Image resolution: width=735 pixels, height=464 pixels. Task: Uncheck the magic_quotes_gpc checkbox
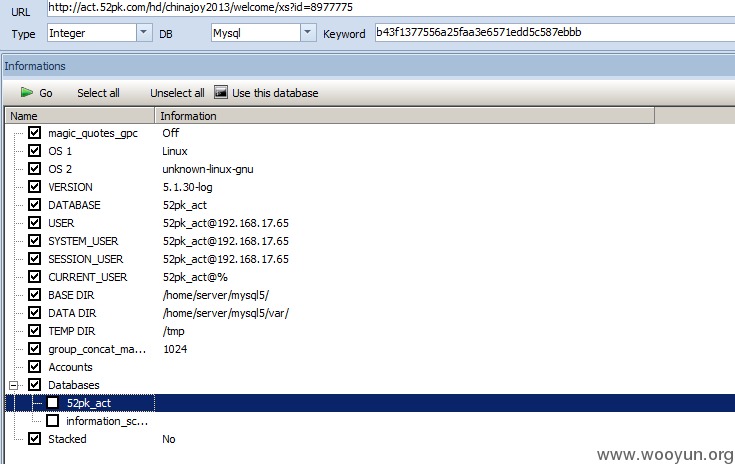pyautogui.click(x=34, y=133)
